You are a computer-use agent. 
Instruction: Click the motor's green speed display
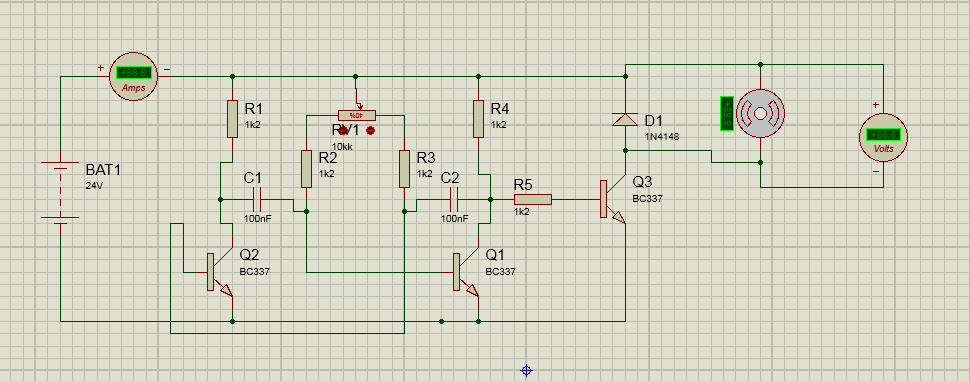(x=726, y=113)
